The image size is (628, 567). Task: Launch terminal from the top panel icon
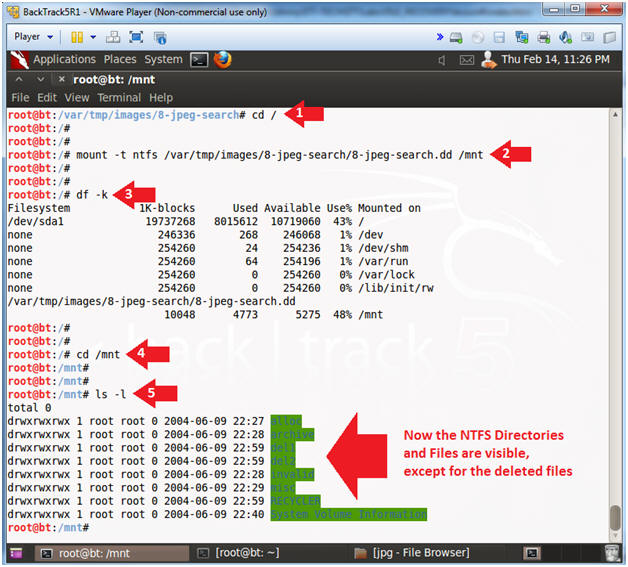pos(199,60)
